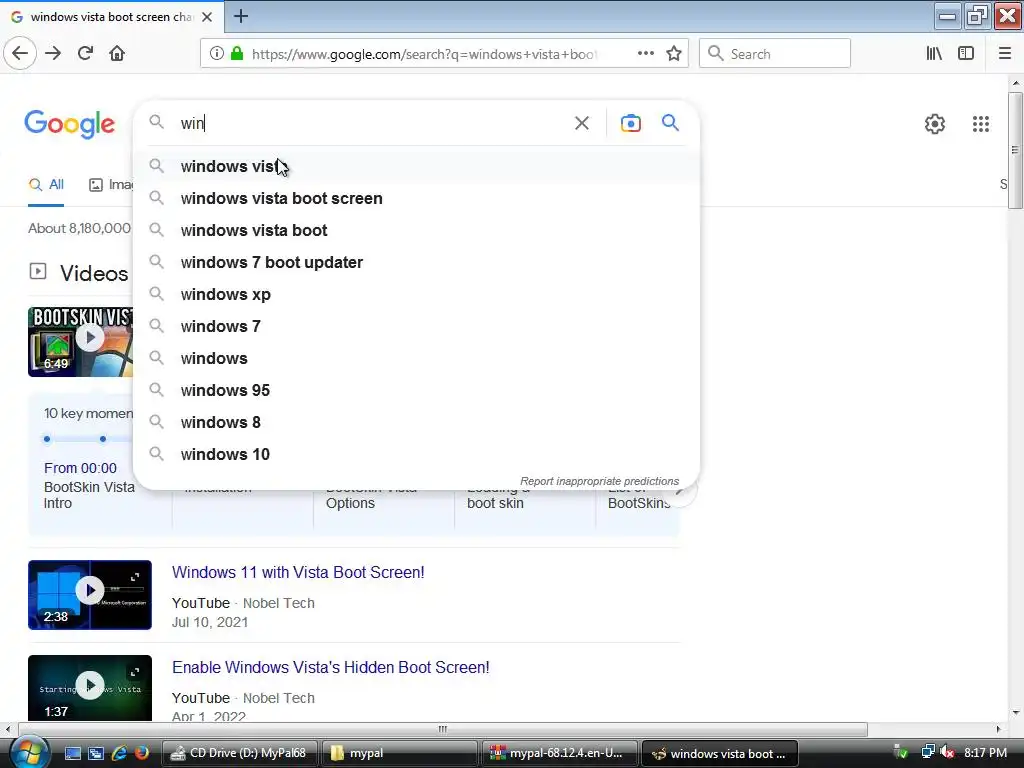Click inside the Google search input
The width and height of the screenshot is (1024, 768).
point(372,123)
